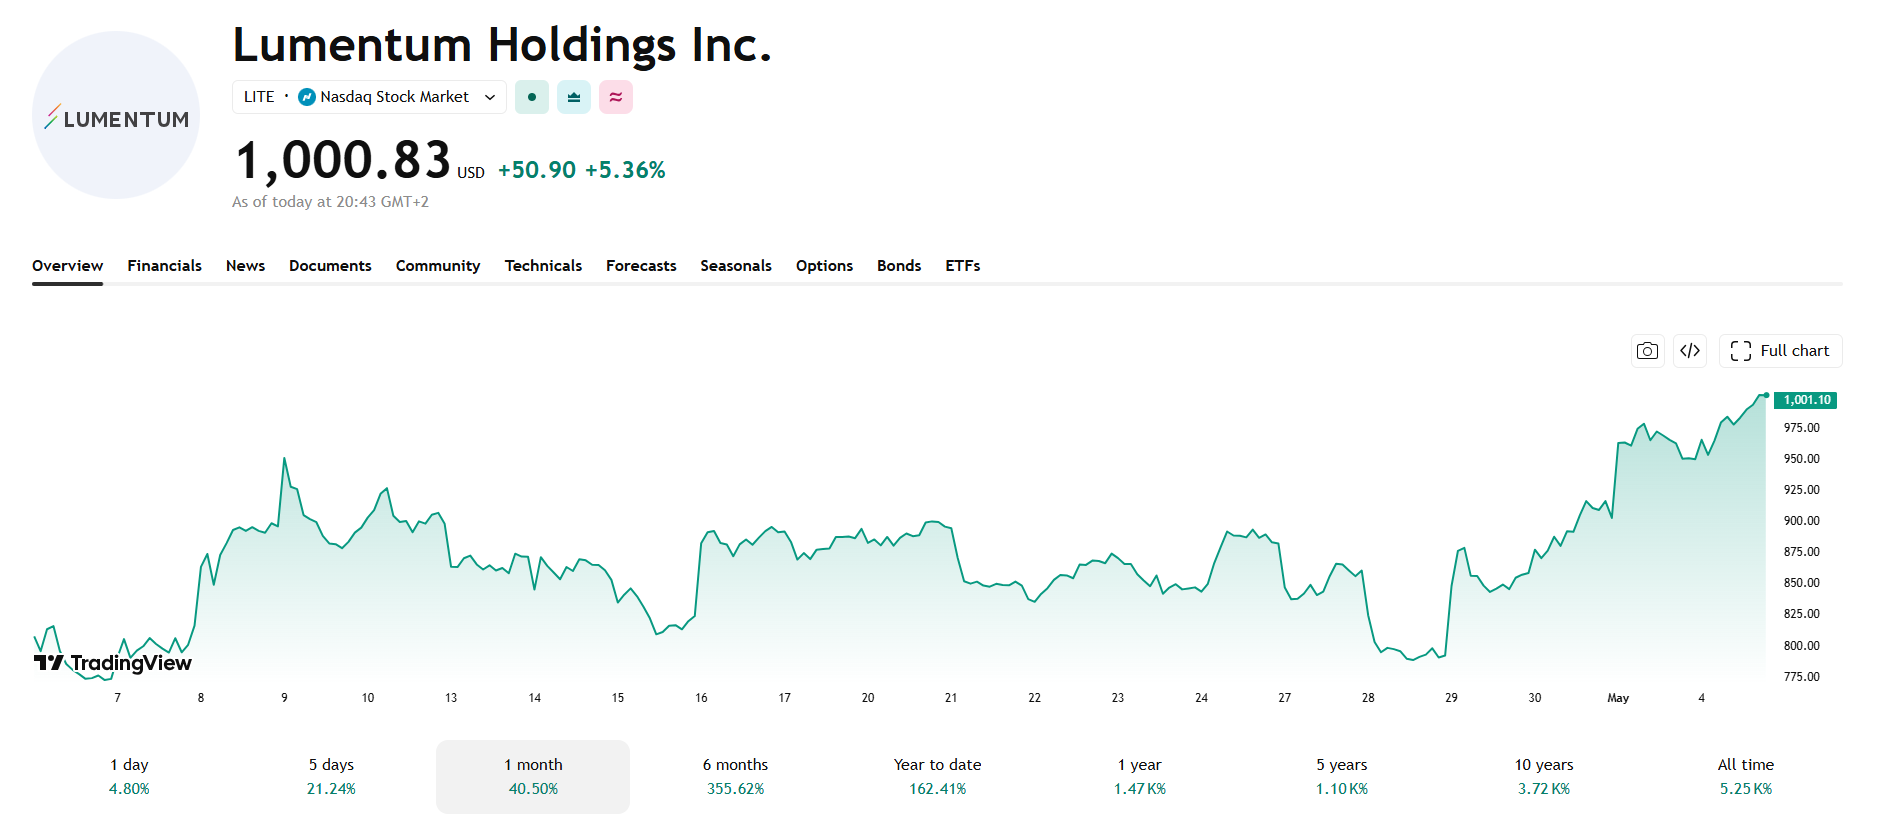Open the Full chart view
Viewport: 1880px width, 818px height.
click(1780, 351)
